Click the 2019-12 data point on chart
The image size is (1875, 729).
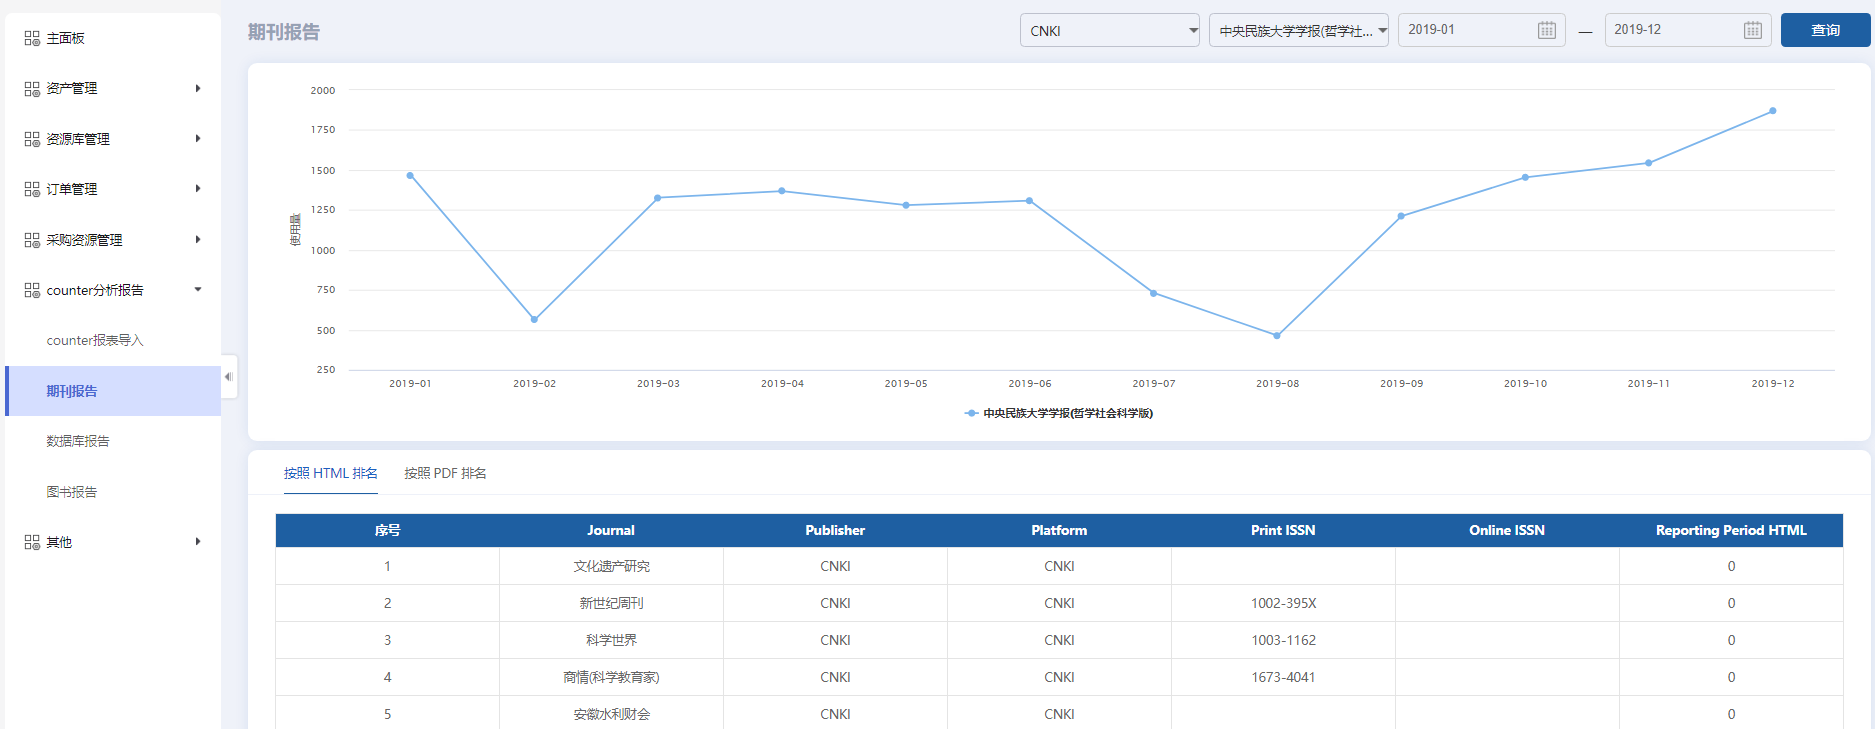(1772, 111)
